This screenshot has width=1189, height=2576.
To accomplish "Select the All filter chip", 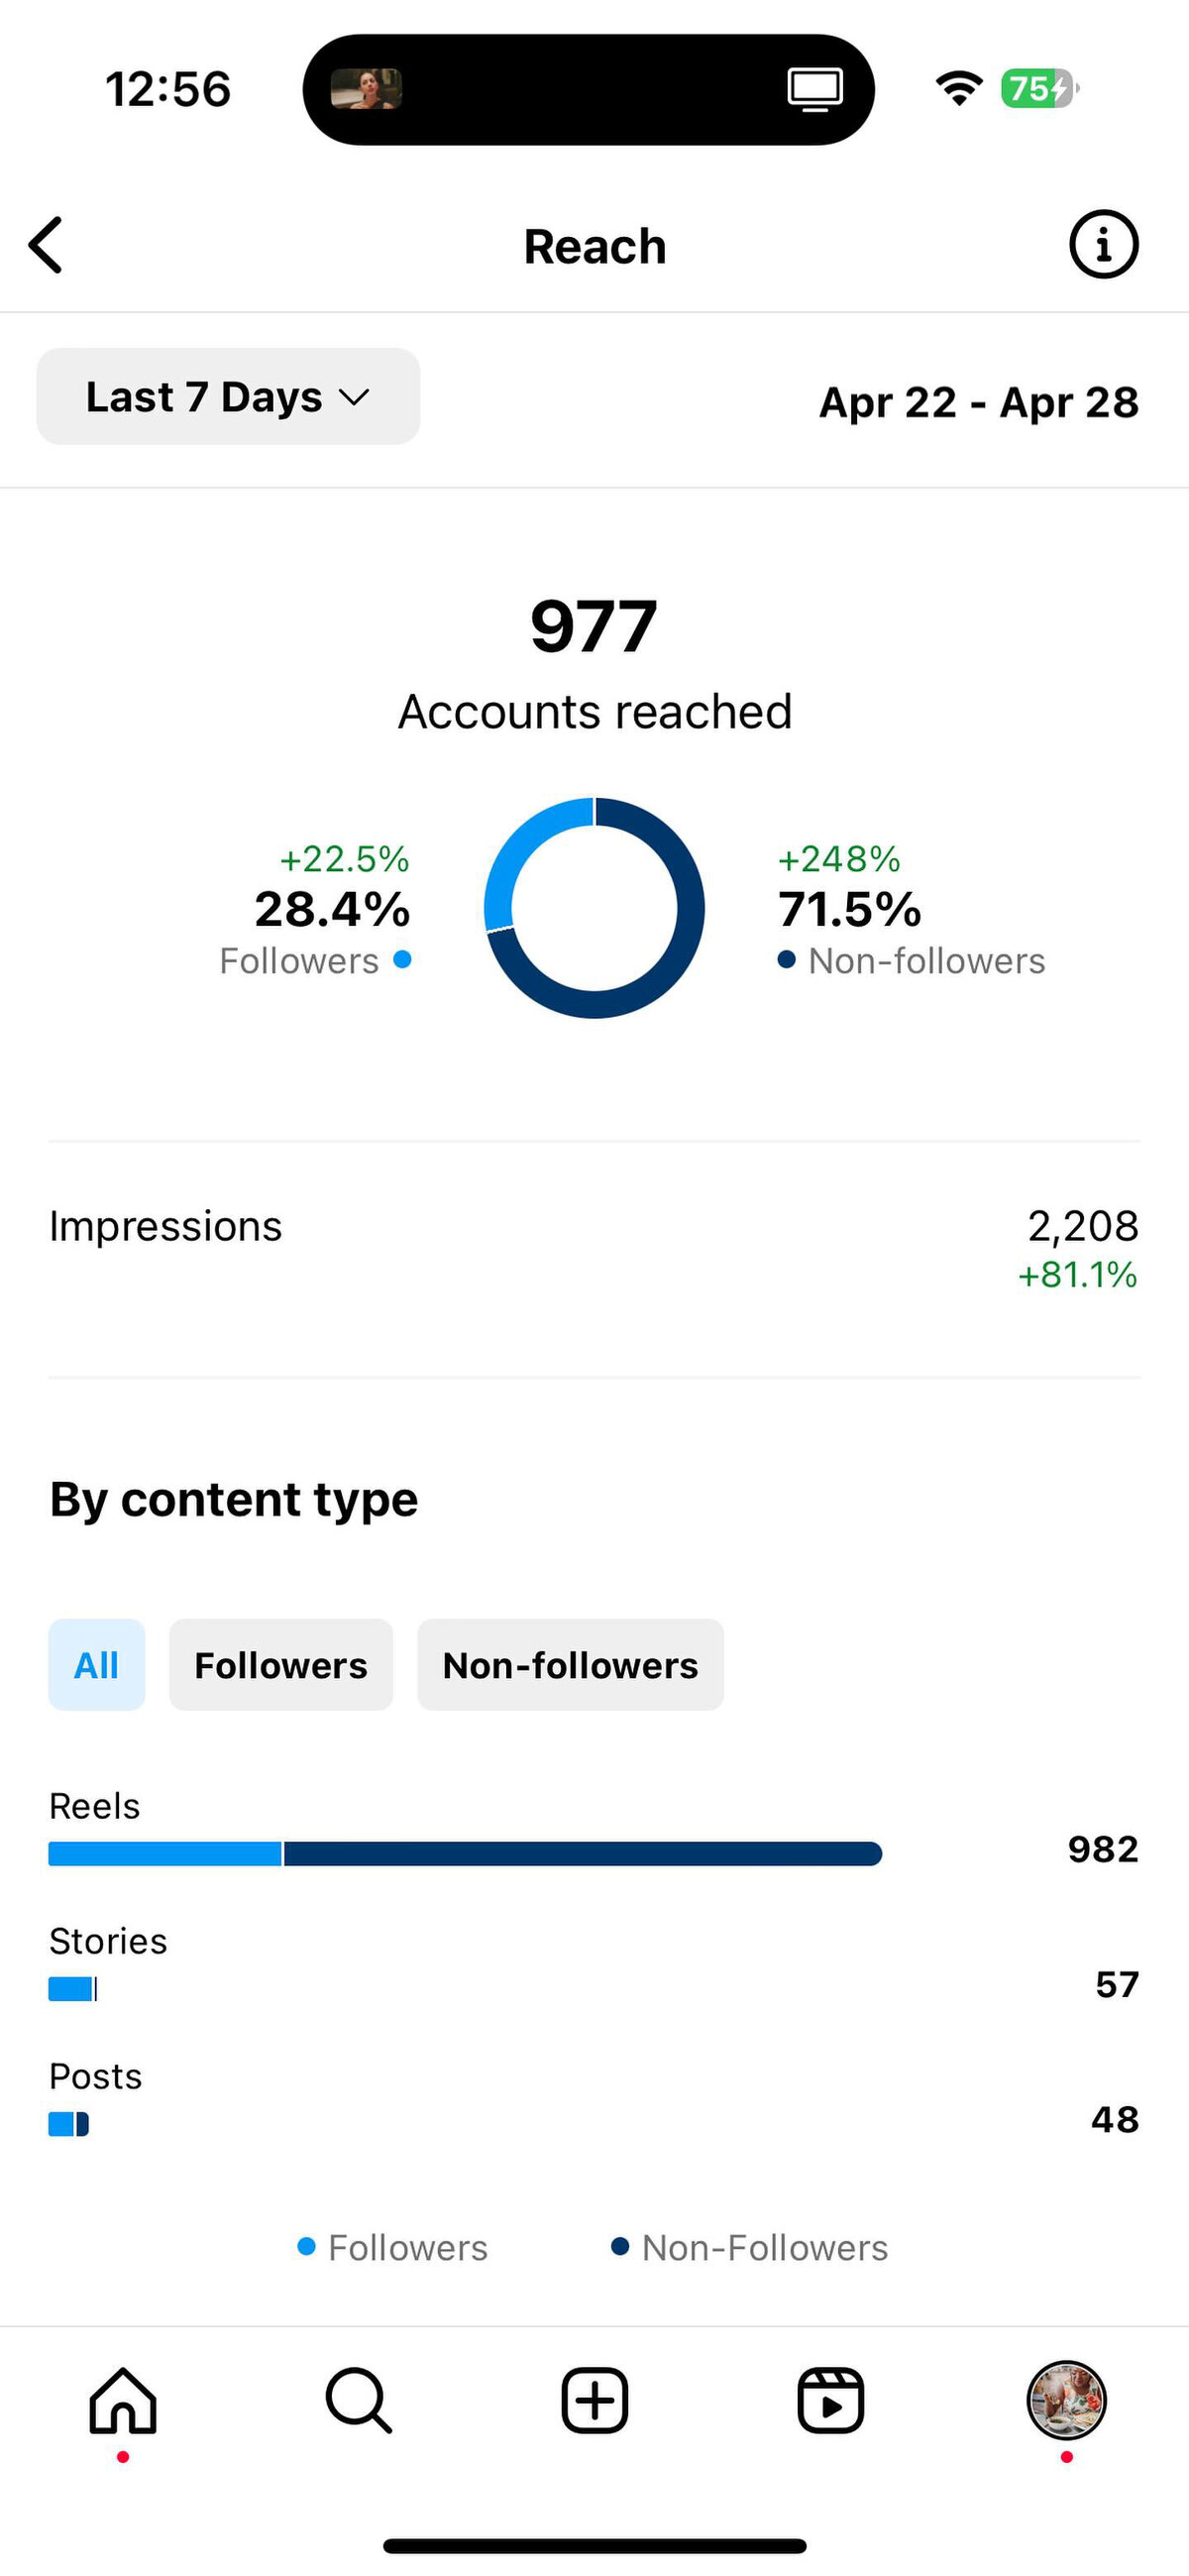I will pos(97,1665).
